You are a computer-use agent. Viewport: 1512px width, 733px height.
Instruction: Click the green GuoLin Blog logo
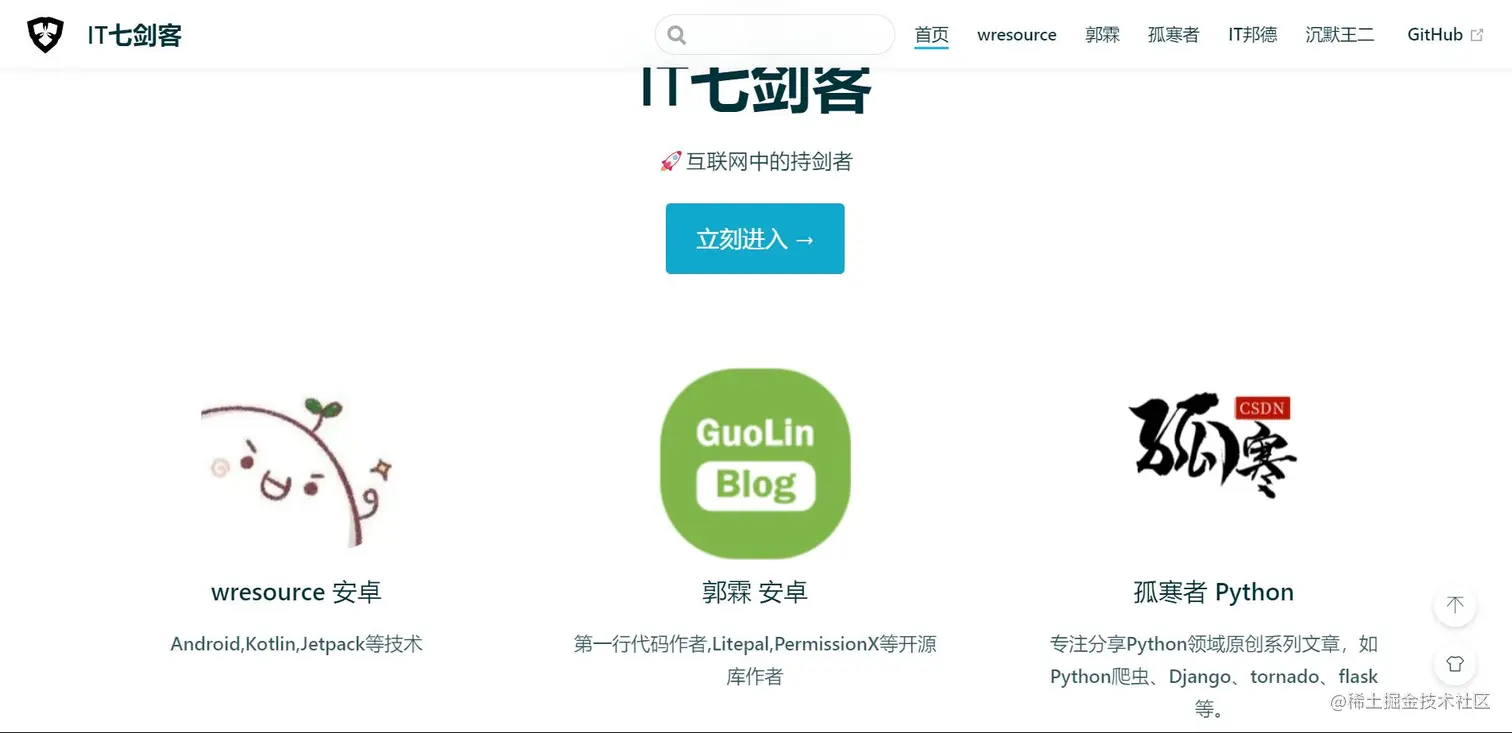755,463
